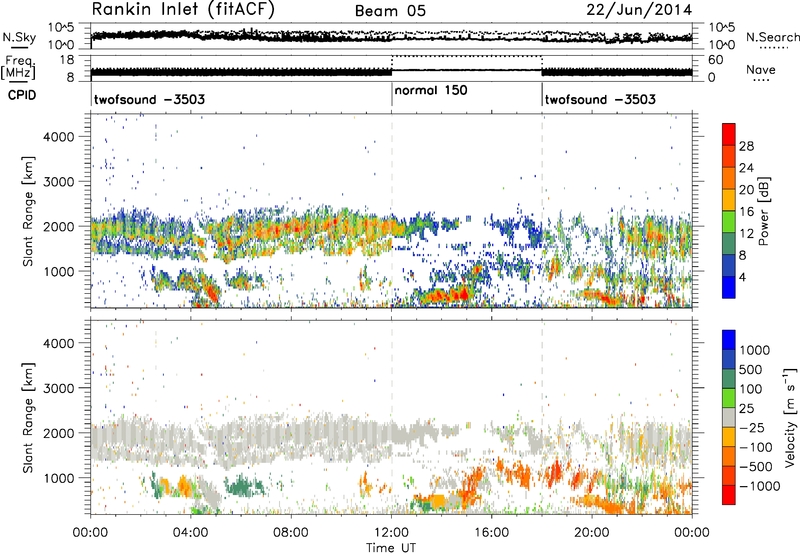Click the '4000' tick on the power panel
Image resolution: width=800 pixels, height=554 pixels.
(x=59, y=137)
